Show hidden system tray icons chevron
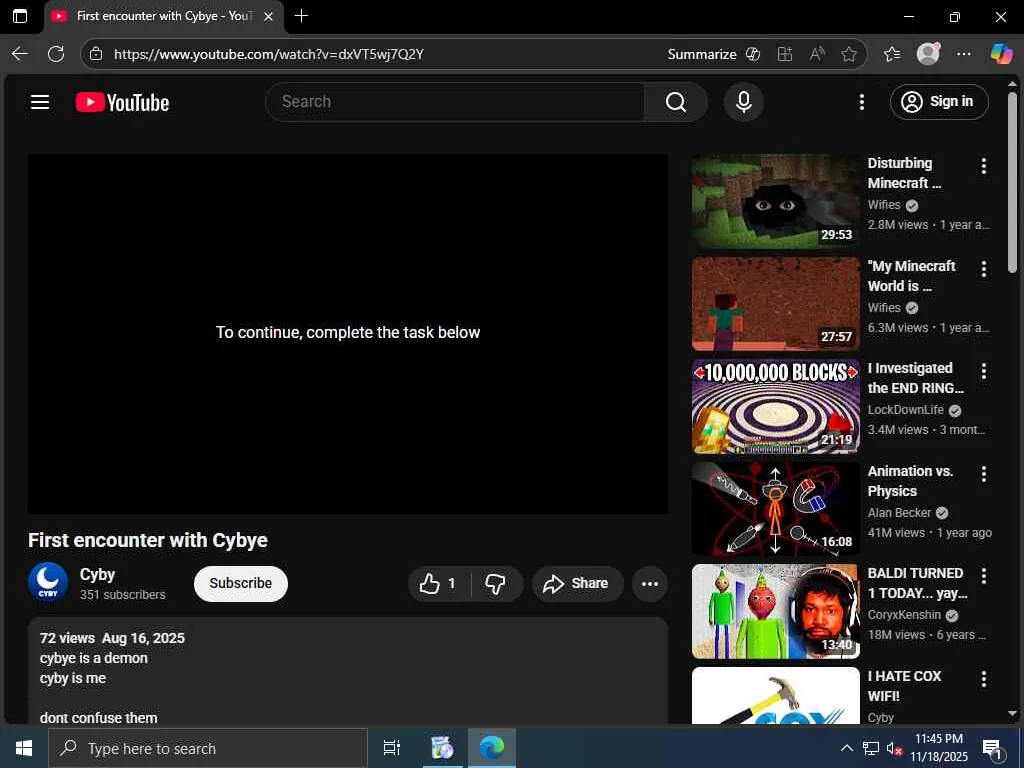This screenshot has width=1024, height=768. 846,748
